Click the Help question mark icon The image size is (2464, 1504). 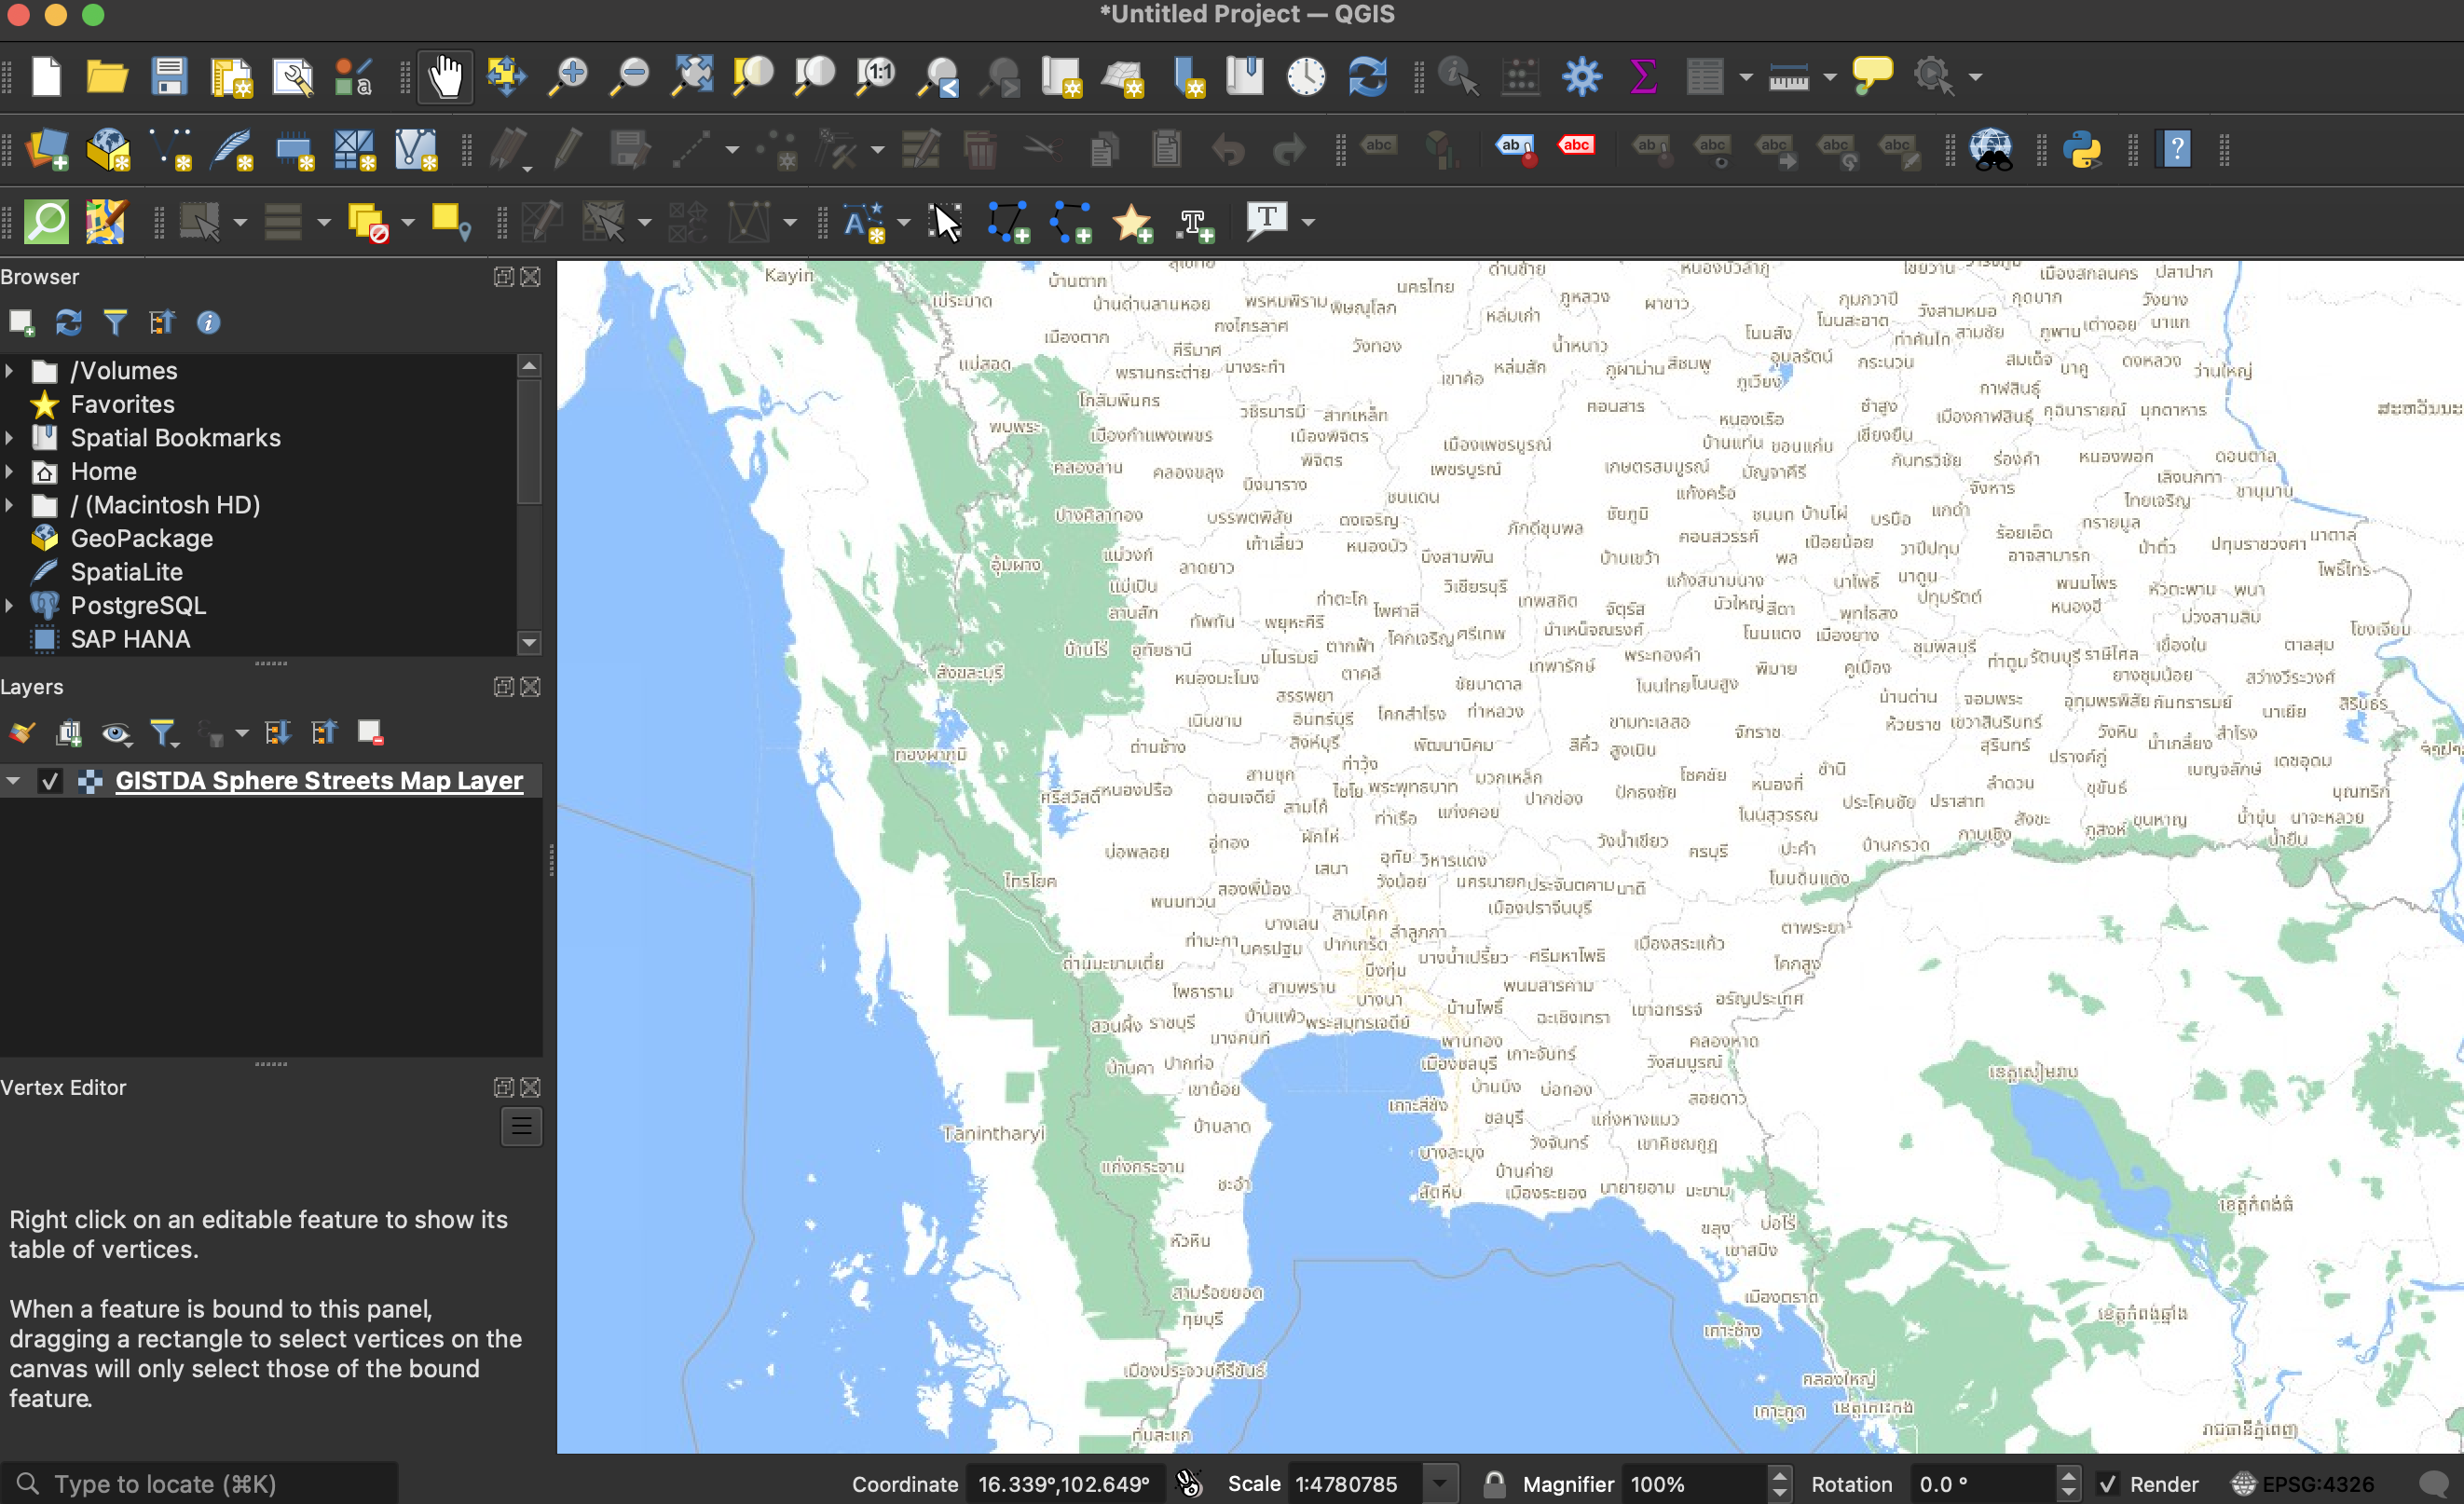2175,150
